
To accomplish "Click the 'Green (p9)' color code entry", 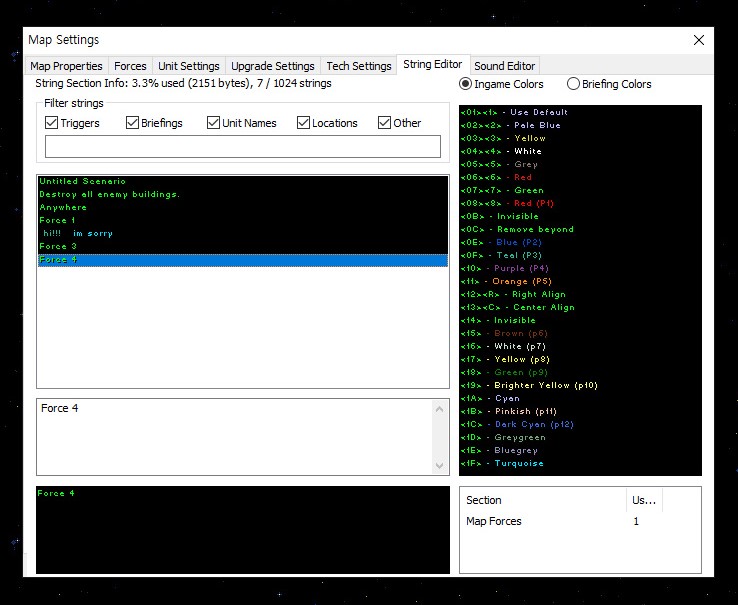I will (x=504, y=372).
